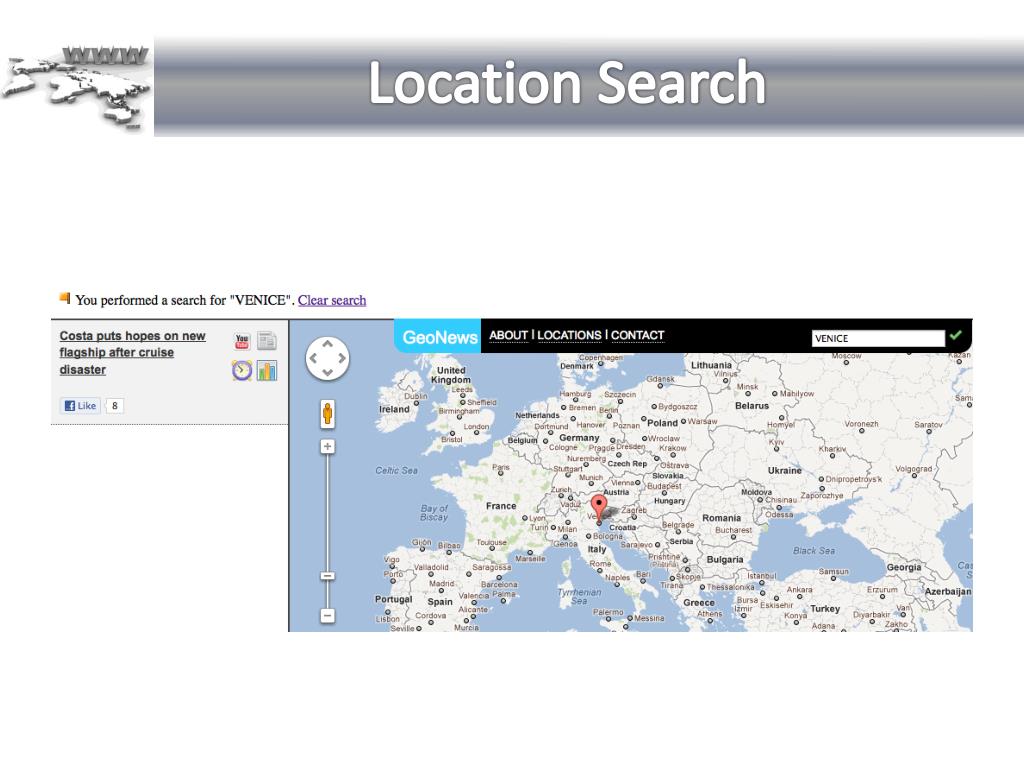This screenshot has width=1024, height=768.
Task: Zoom in with the plus button
Action: tap(327, 447)
